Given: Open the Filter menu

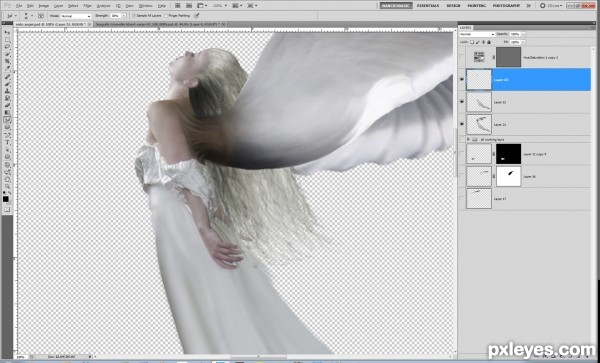Looking at the screenshot, I should pyautogui.click(x=88, y=6).
